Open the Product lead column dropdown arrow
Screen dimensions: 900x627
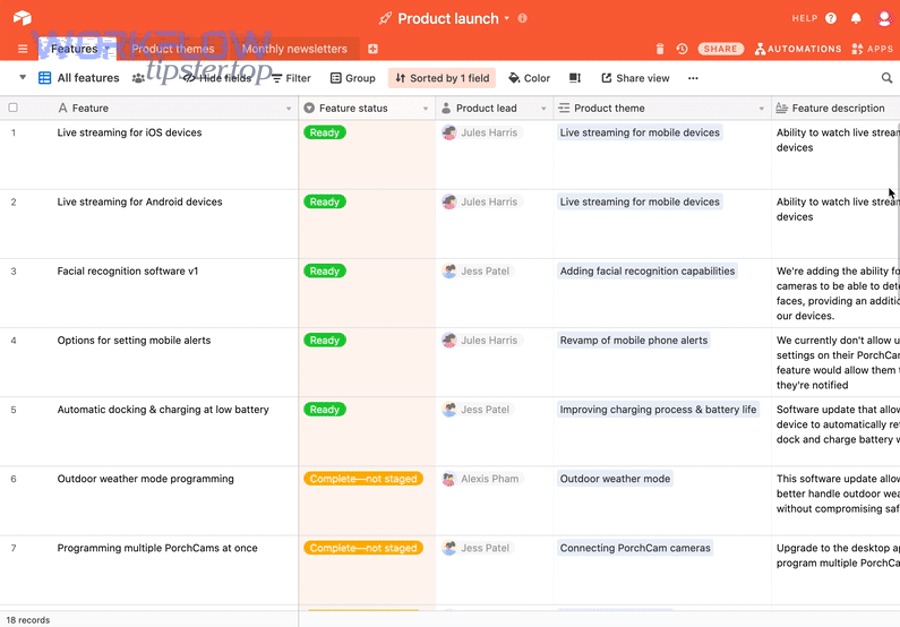click(x=543, y=109)
